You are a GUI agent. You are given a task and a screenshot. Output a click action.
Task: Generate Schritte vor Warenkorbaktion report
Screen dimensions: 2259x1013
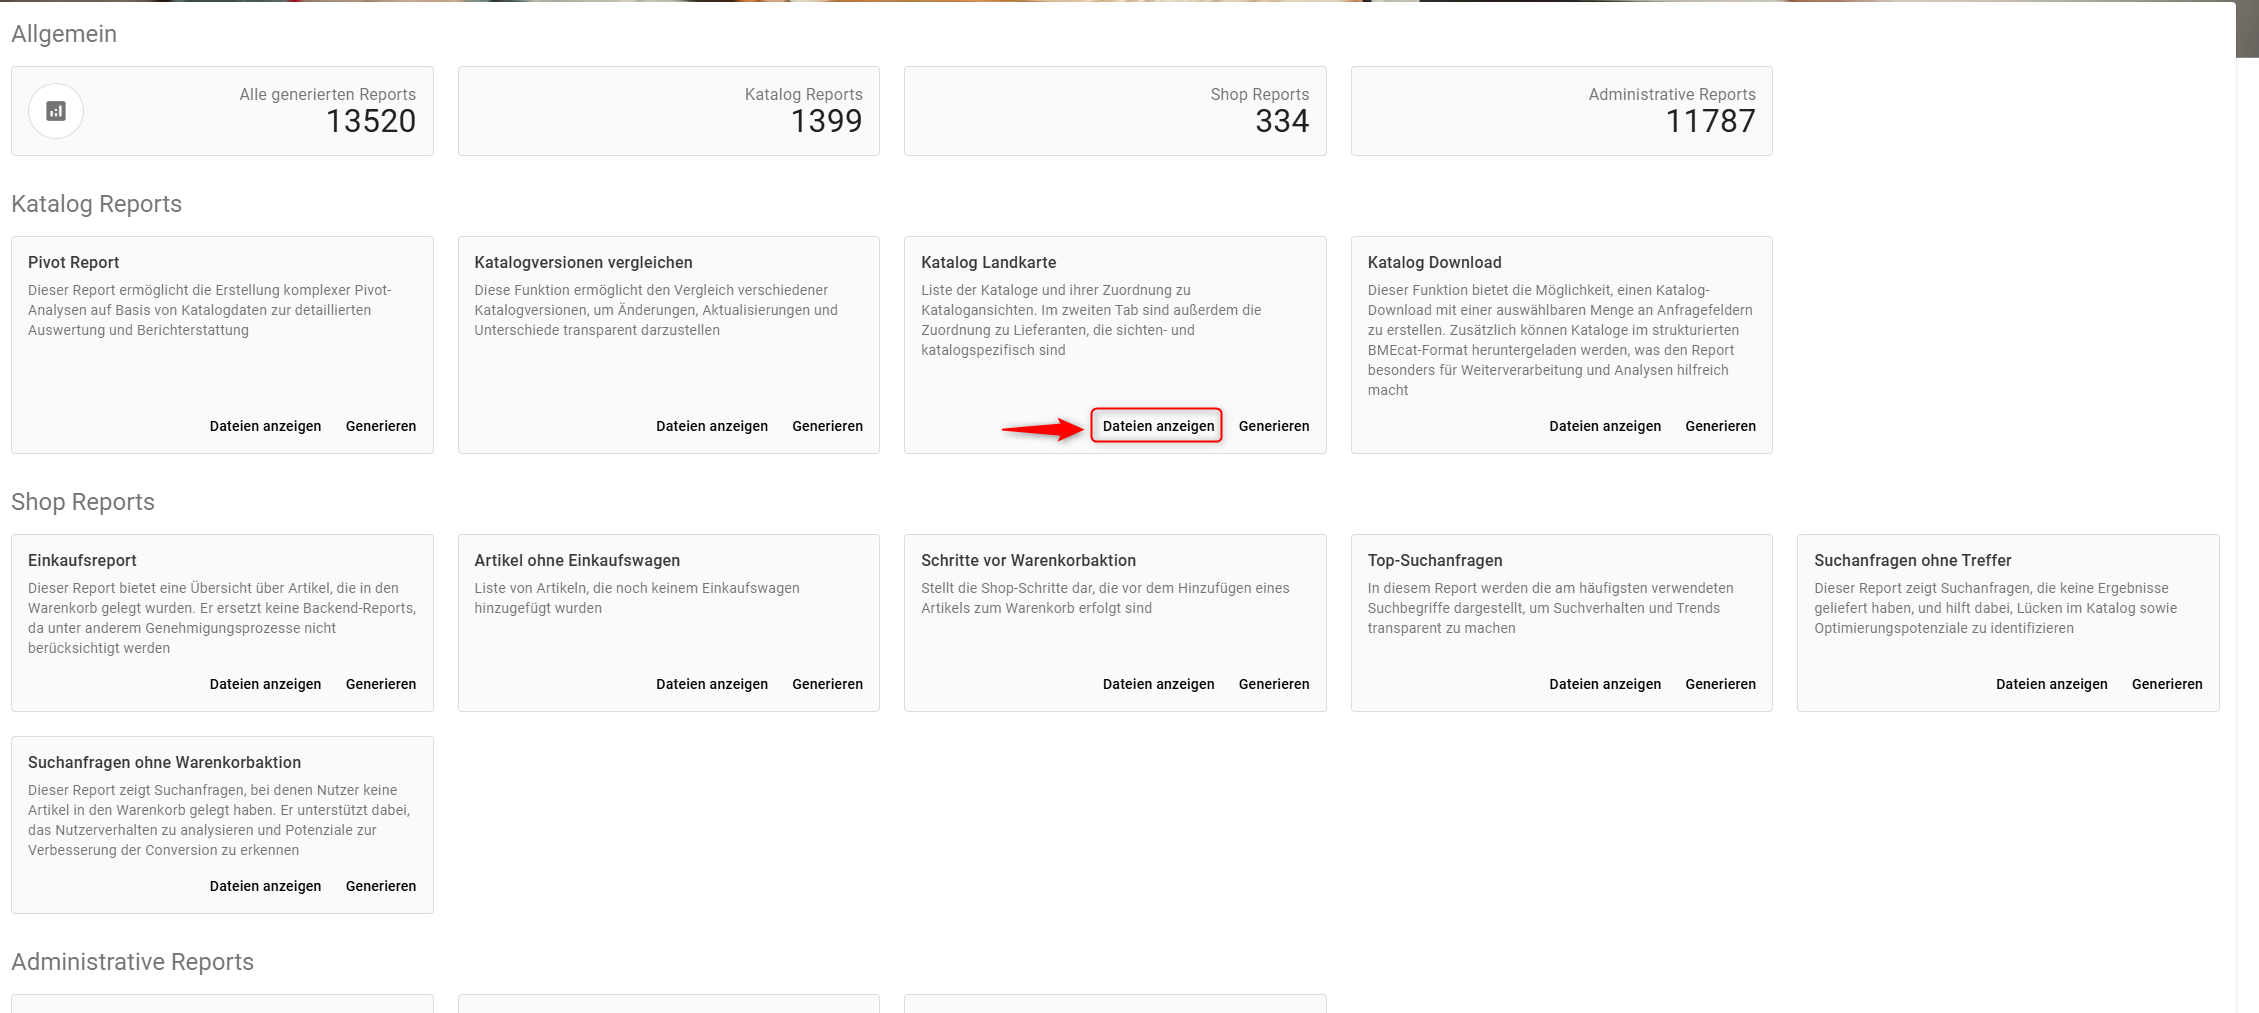(x=1273, y=684)
